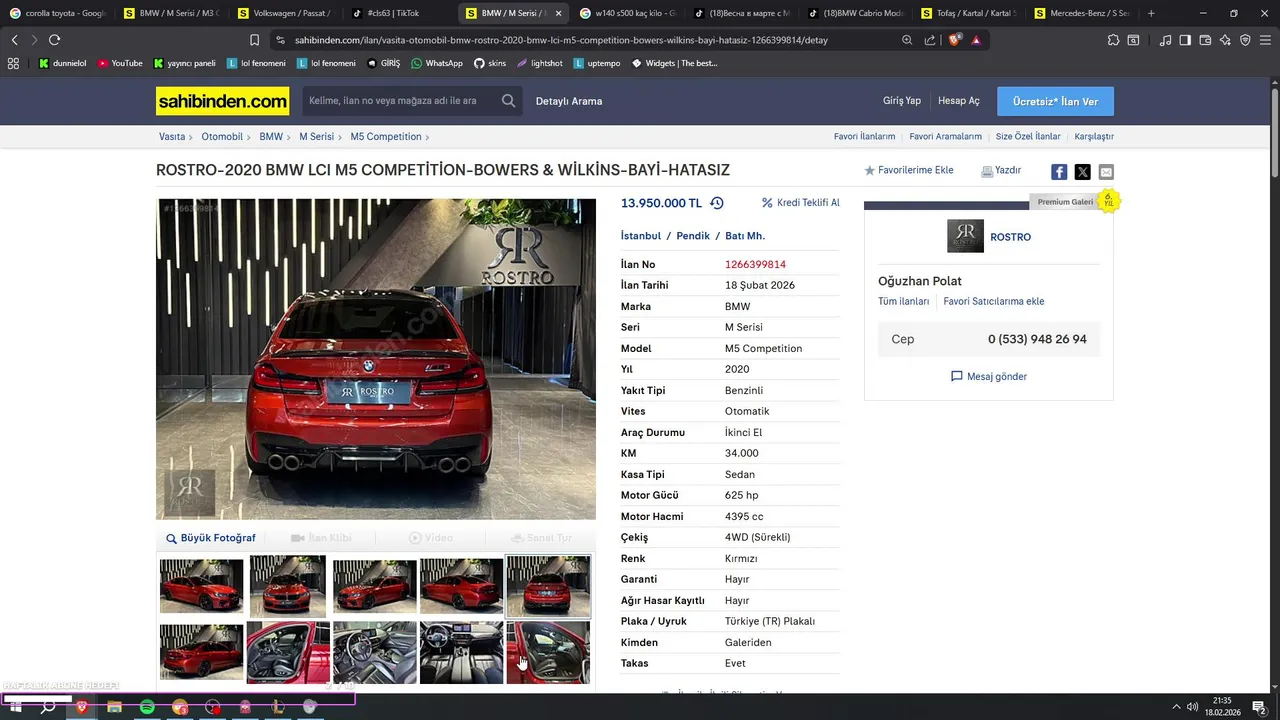The height and width of the screenshot is (720, 1280).
Task: Click Kredi Teklifi Al loan offer link
Action: coord(801,203)
